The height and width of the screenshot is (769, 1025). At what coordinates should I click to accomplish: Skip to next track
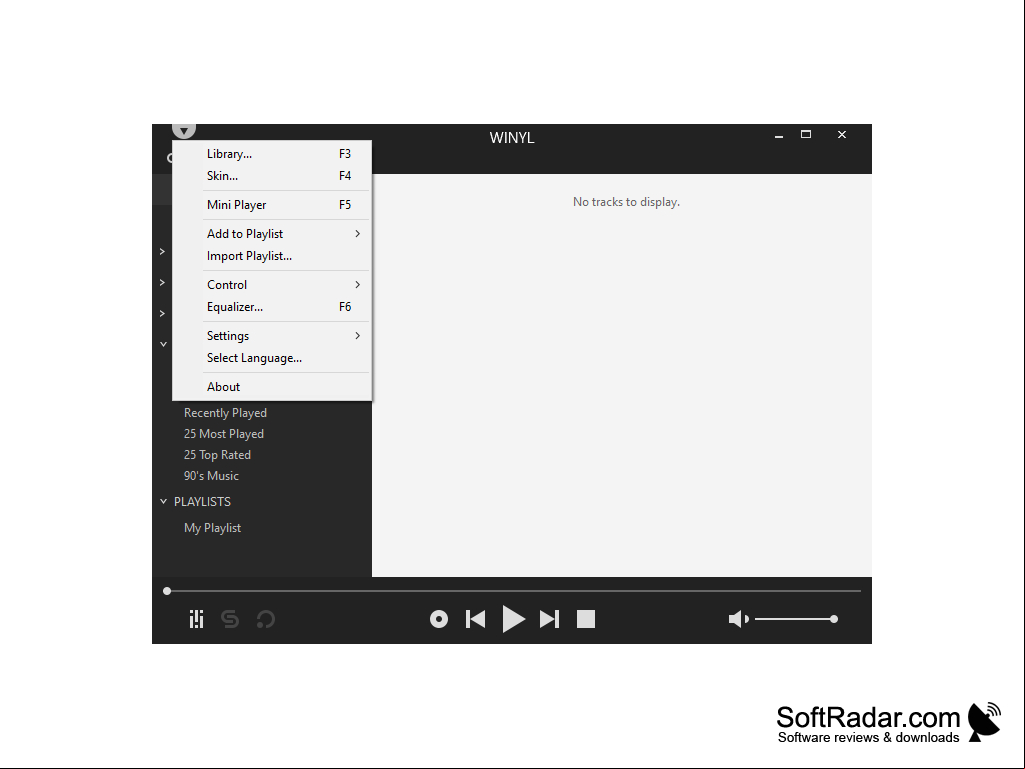tap(549, 619)
